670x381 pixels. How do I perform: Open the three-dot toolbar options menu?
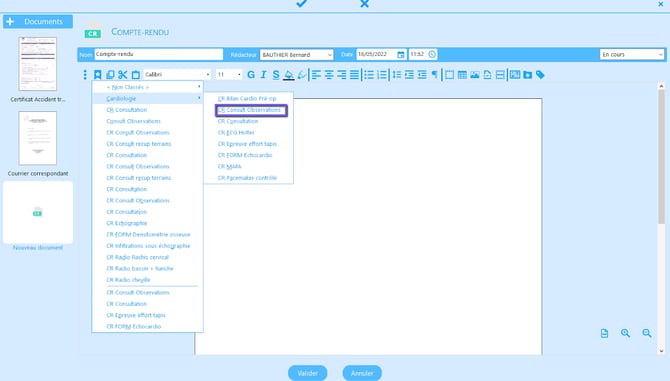tap(85, 75)
